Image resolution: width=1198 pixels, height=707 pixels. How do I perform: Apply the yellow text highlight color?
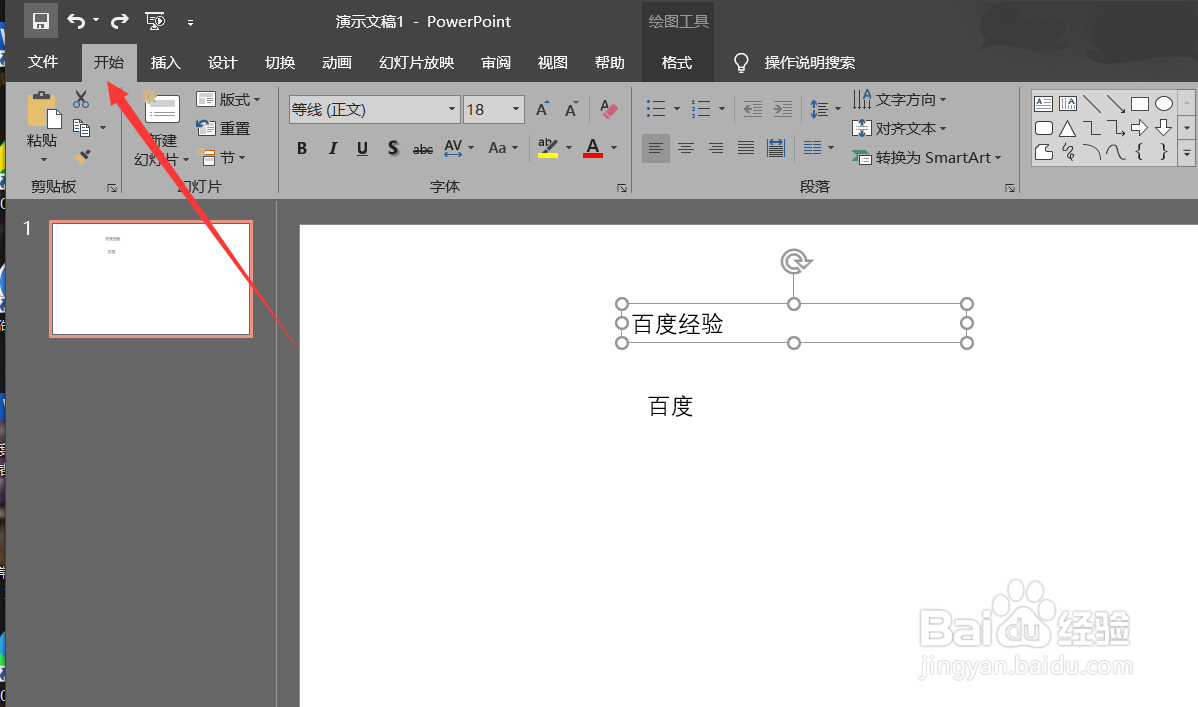(548, 148)
